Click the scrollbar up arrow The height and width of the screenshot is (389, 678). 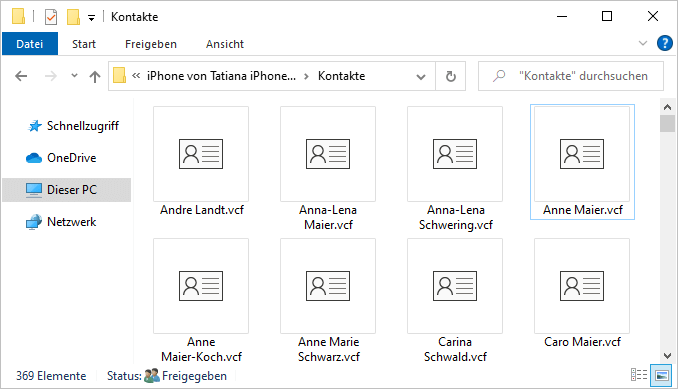pyautogui.click(x=667, y=107)
